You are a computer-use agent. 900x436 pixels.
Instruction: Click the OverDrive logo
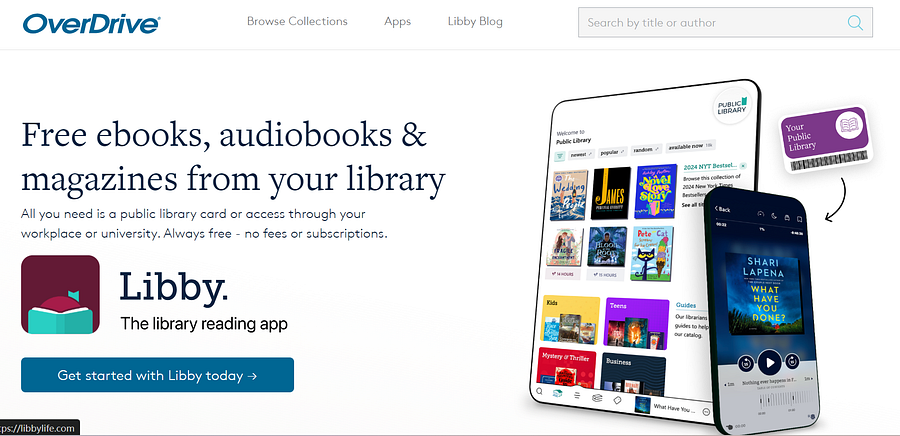point(91,24)
